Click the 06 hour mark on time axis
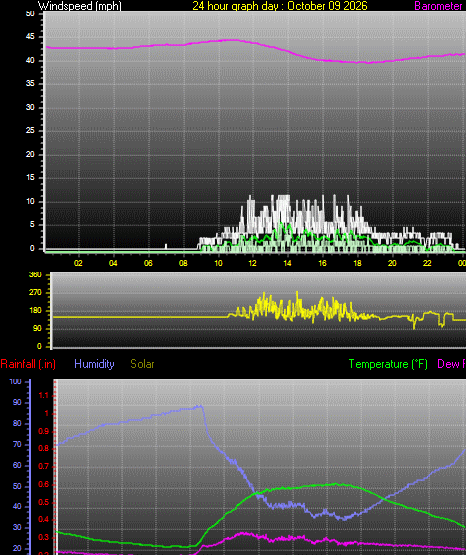Screen dimensions: 466x555 (x=148, y=263)
